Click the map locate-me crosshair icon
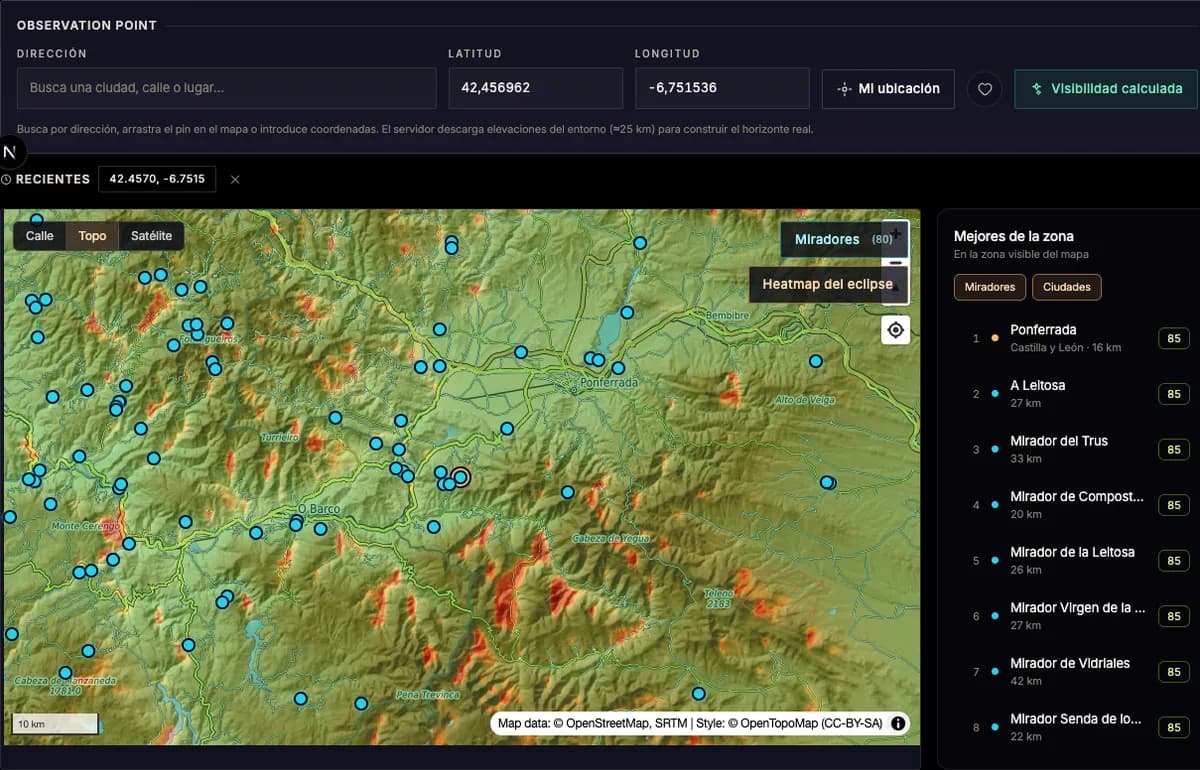 tap(896, 330)
